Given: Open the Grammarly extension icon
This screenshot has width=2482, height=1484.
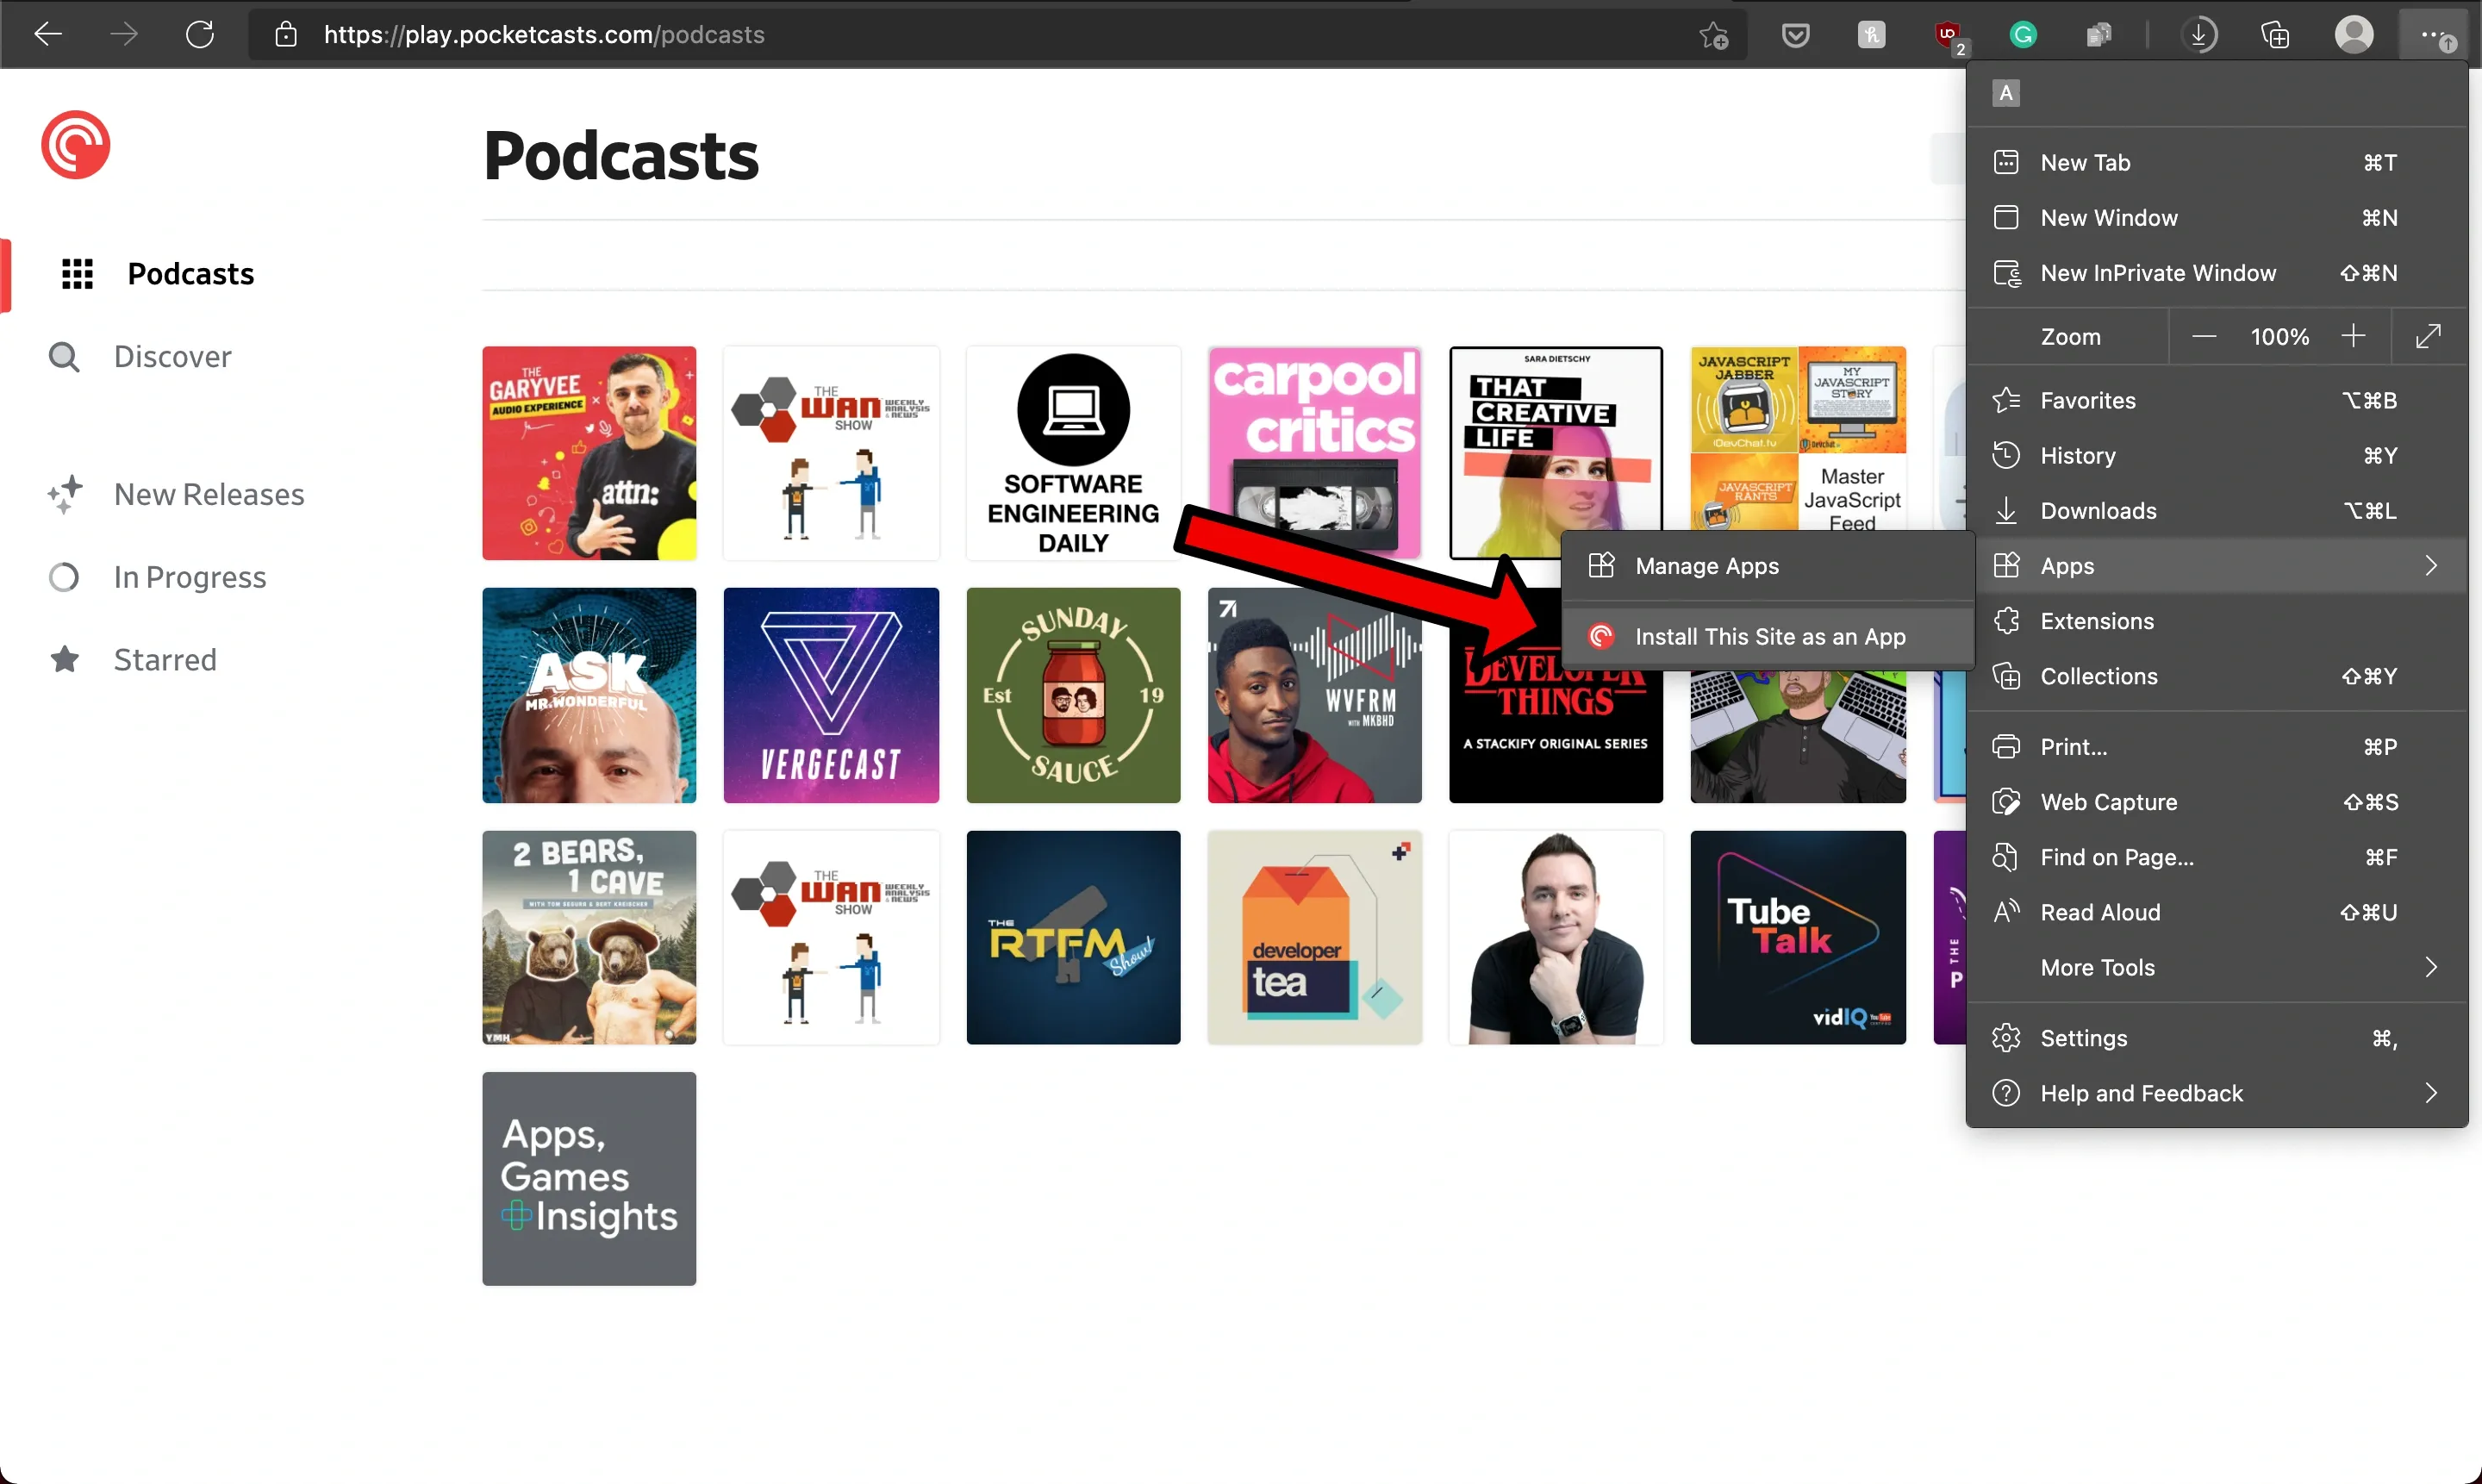Looking at the screenshot, I should (2023, 35).
